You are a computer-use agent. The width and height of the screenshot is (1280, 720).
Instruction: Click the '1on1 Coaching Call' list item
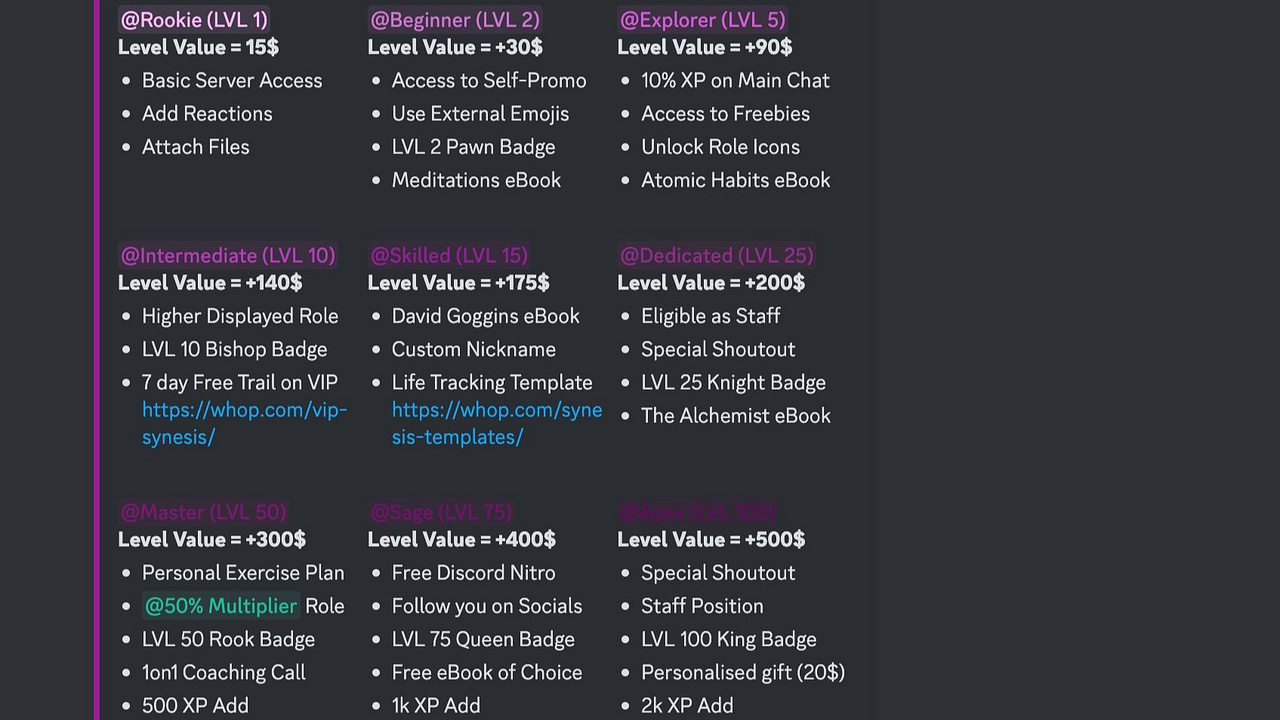tap(224, 673)
